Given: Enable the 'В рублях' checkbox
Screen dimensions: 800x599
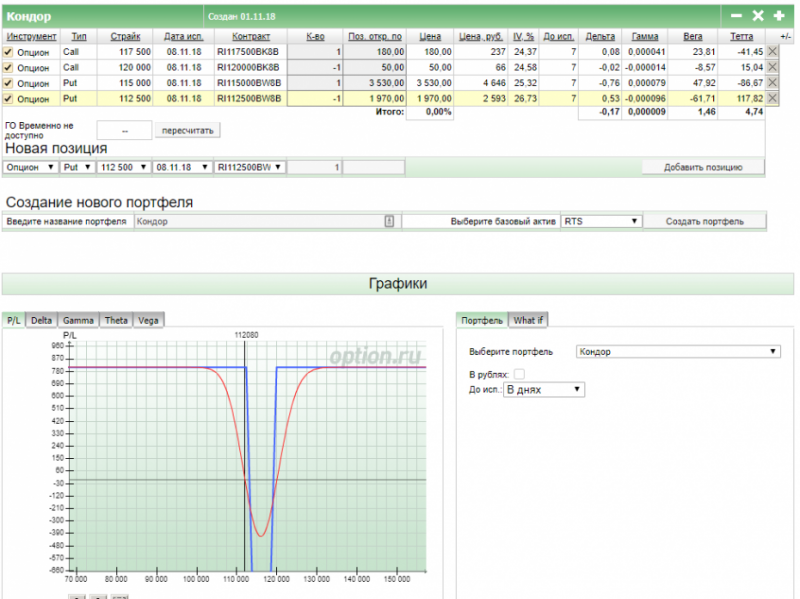Looking at the screenshot, I should tap(519, 374).
